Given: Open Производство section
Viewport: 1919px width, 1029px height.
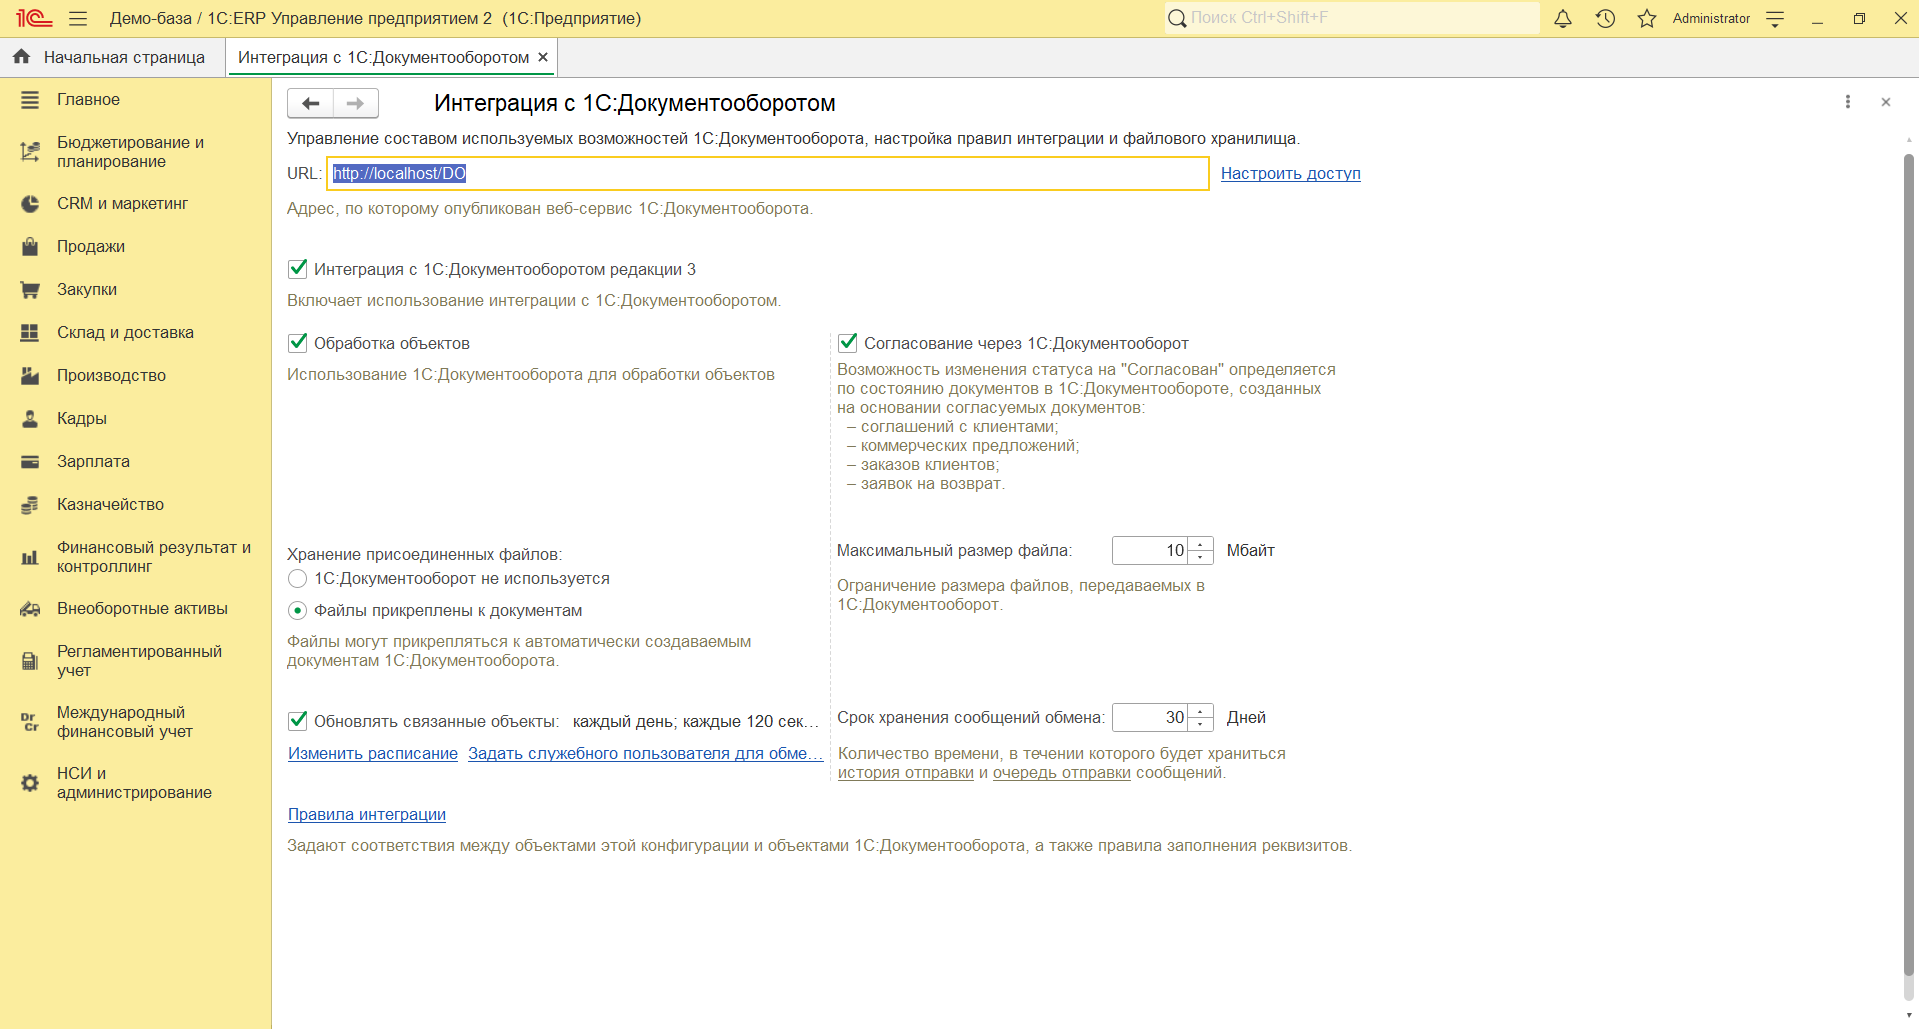Looking at the screenshot, I should click(x=111, y=376).
